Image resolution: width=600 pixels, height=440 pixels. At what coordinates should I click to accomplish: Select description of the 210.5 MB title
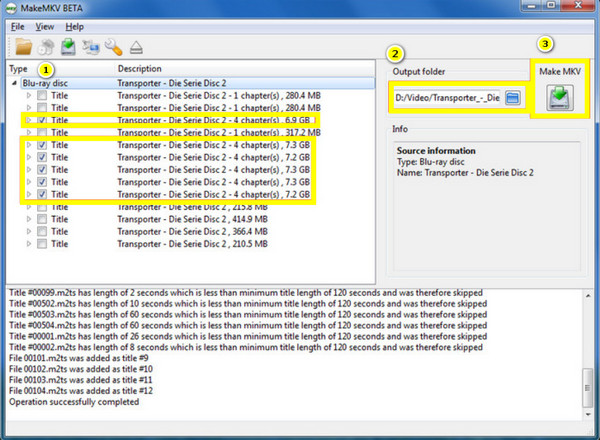point(192,244)
